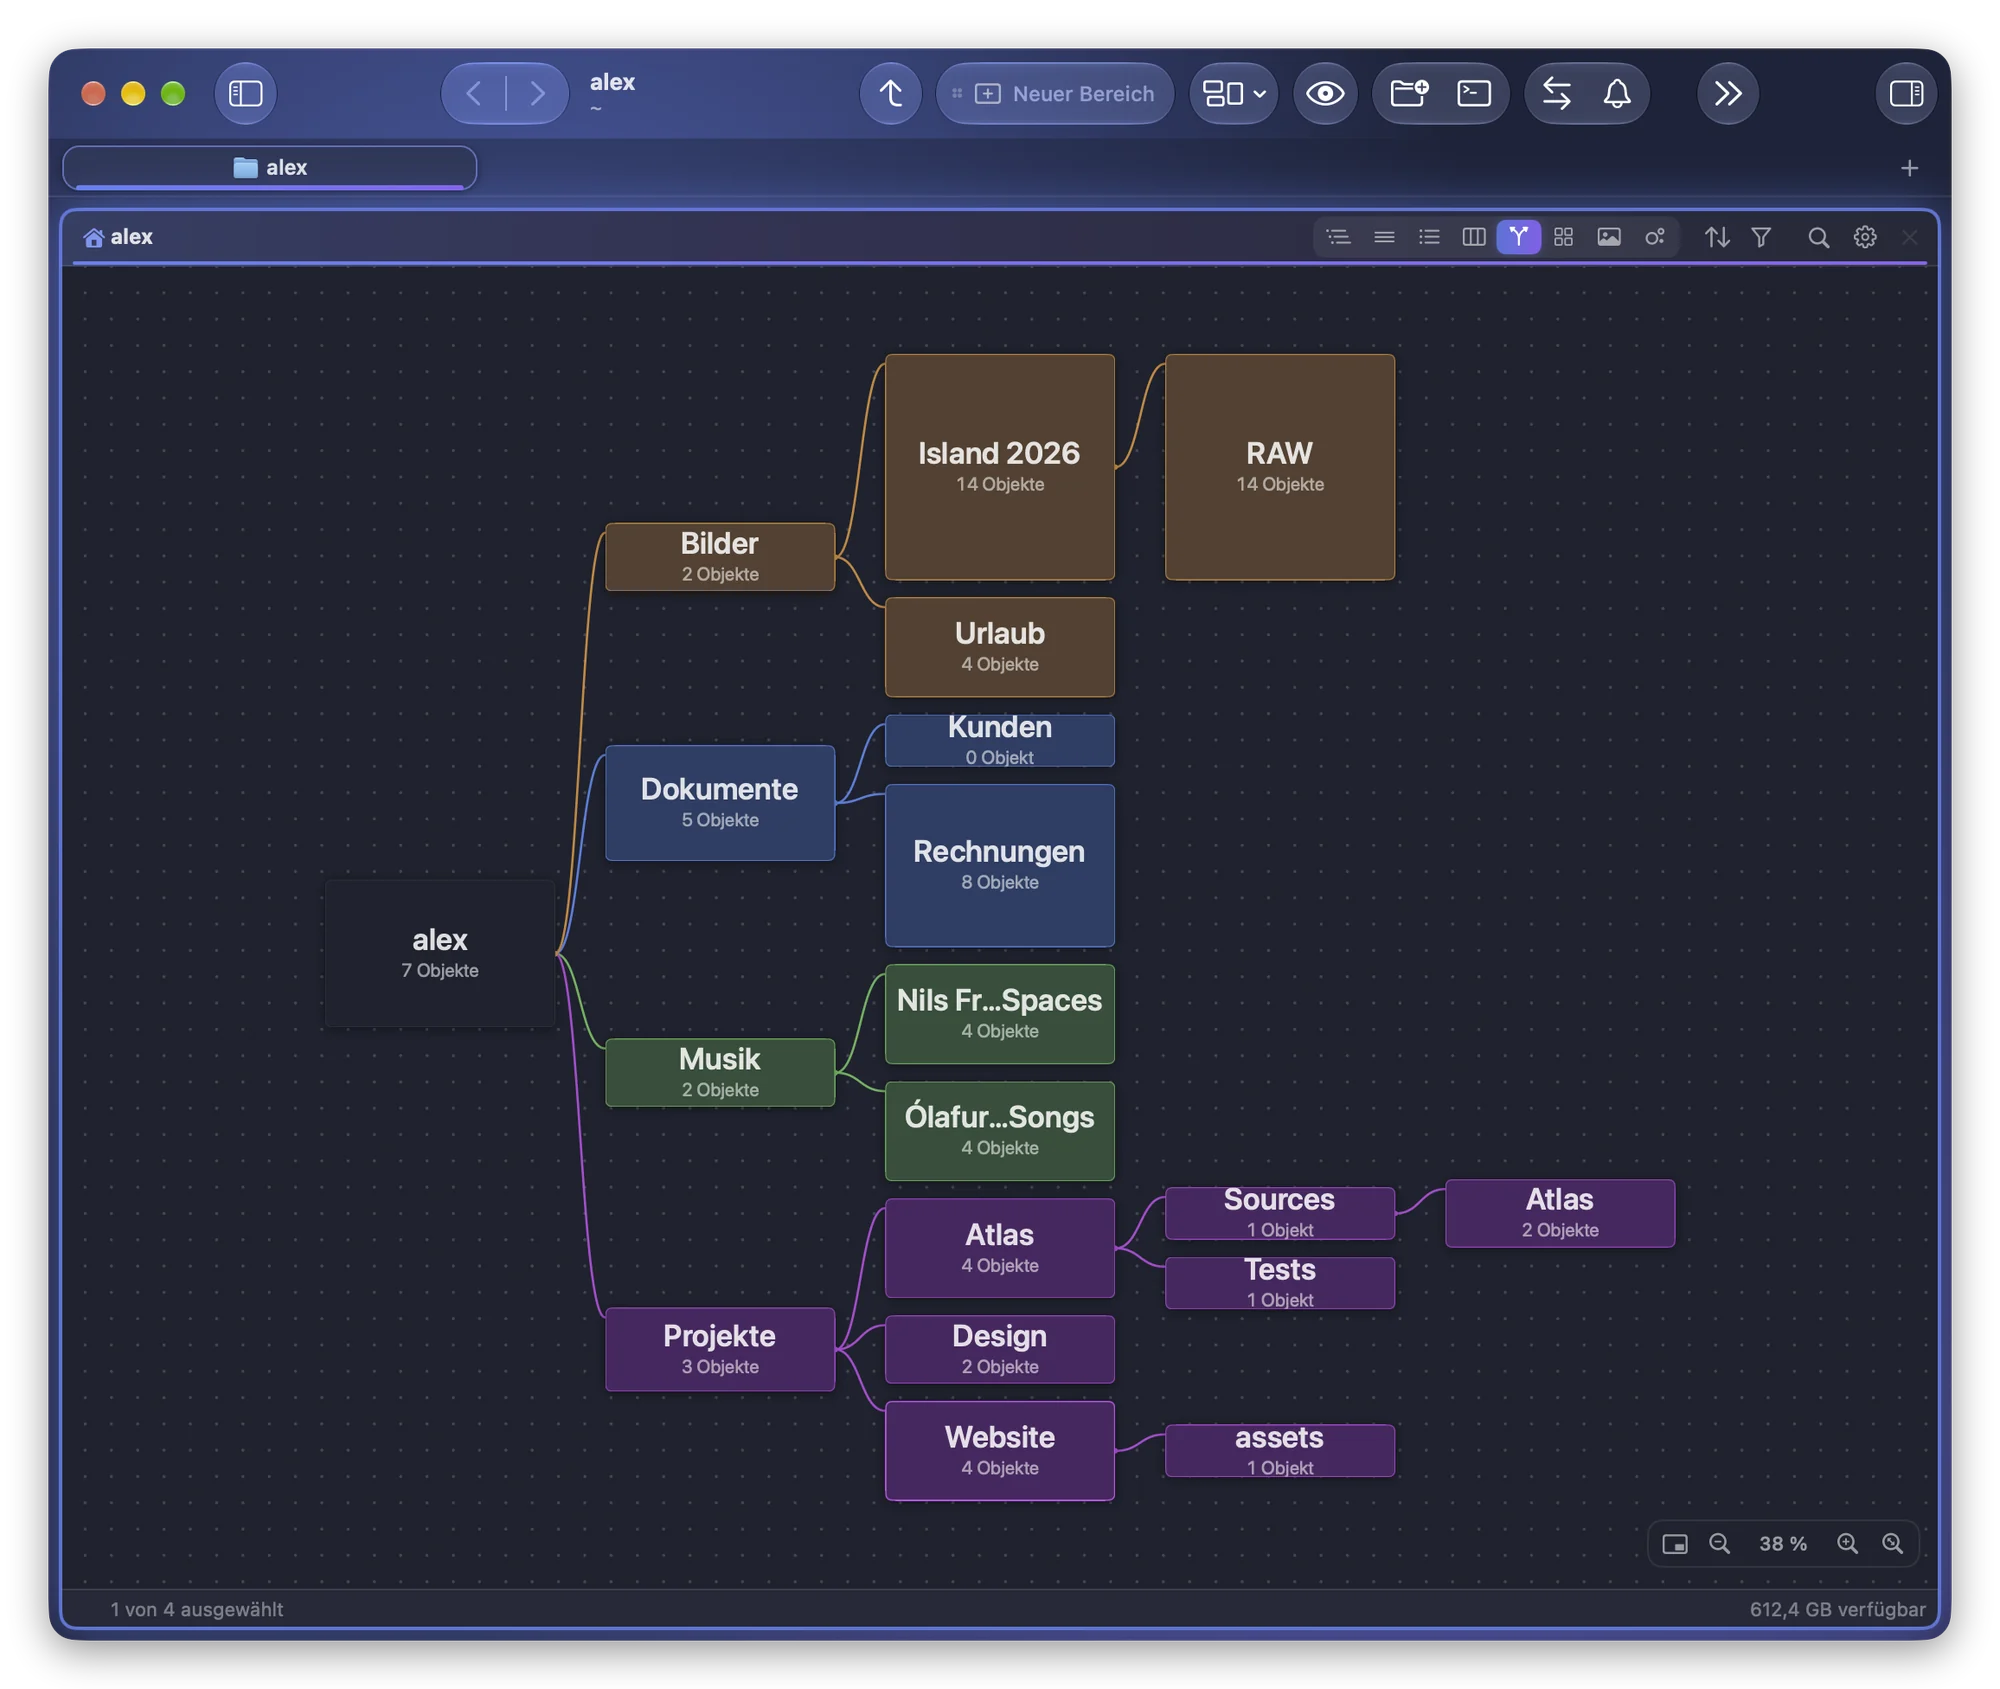This screenshot has width=2000, height=1689.
Task: Zoom out the mind map view
Action: [1719, 1543]
